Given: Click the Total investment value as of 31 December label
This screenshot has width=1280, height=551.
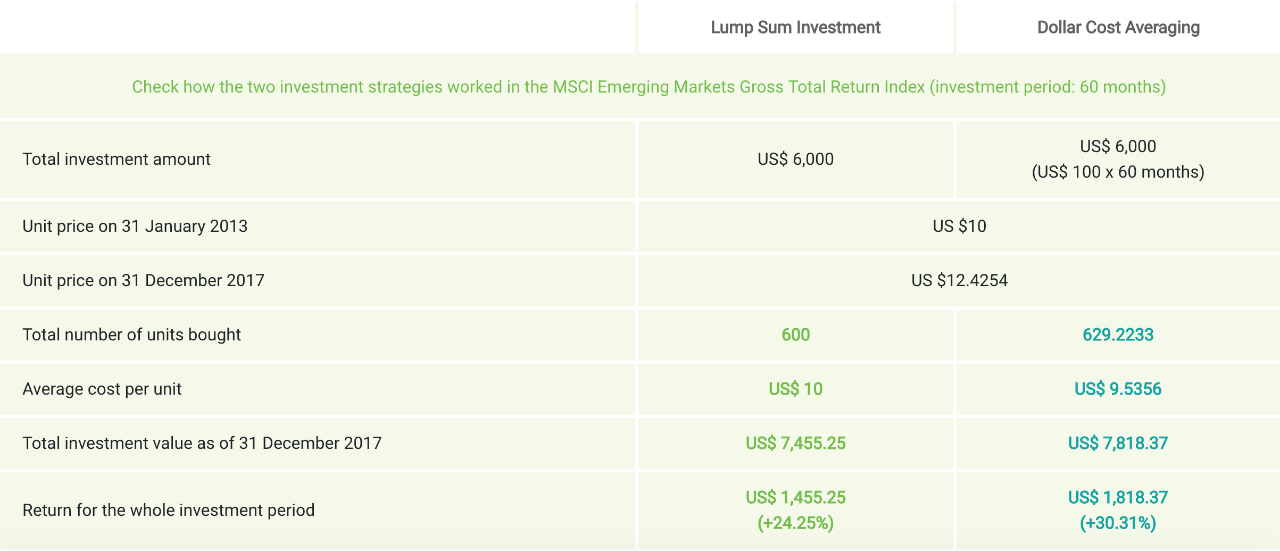Looking at the screenshot, I should pos(202,443).
